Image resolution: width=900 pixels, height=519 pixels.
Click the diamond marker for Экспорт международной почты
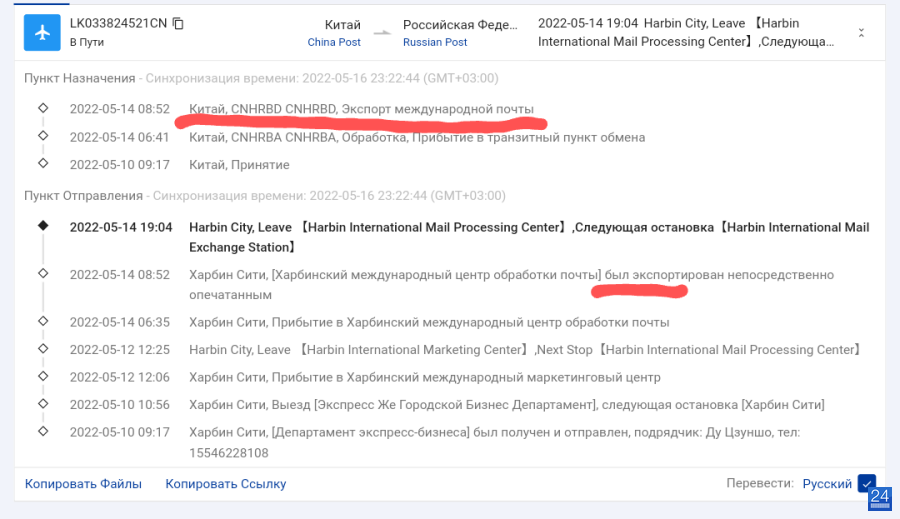pyautogui.click(x=43, y=108)
